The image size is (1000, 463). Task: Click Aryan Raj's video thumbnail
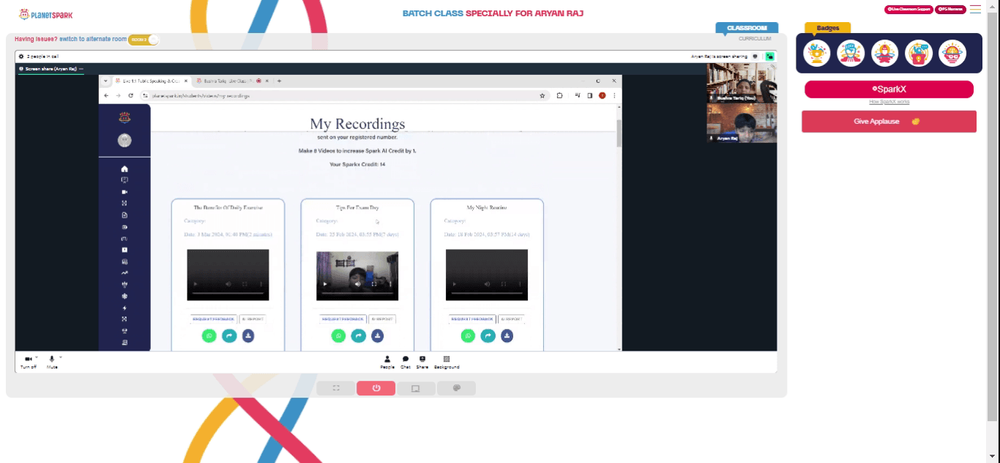[x=742, y=123]
